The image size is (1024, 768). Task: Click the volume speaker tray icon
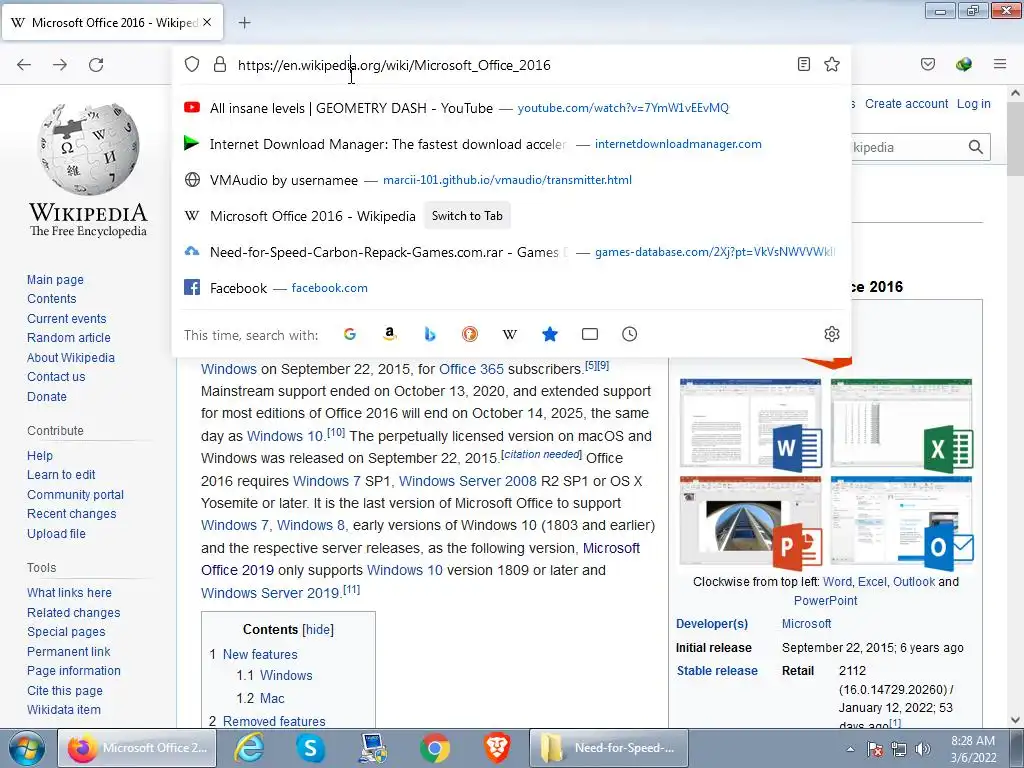922,749
